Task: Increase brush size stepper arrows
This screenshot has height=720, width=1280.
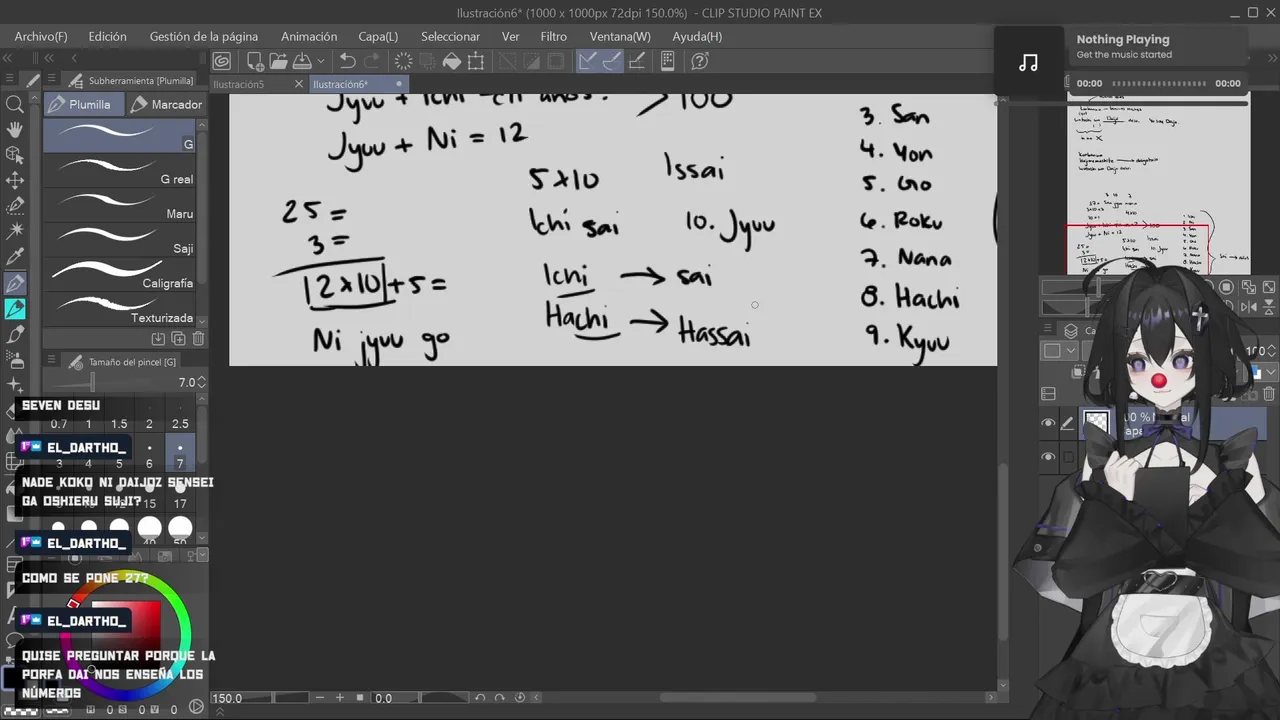Action: (x=202, y=382)
